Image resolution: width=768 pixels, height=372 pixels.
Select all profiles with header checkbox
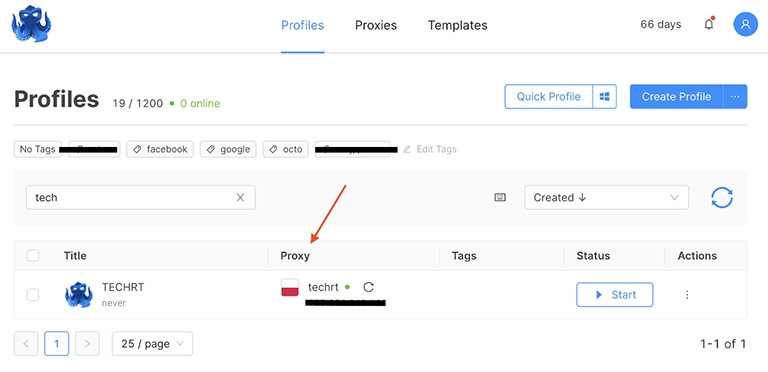(33, 256)
